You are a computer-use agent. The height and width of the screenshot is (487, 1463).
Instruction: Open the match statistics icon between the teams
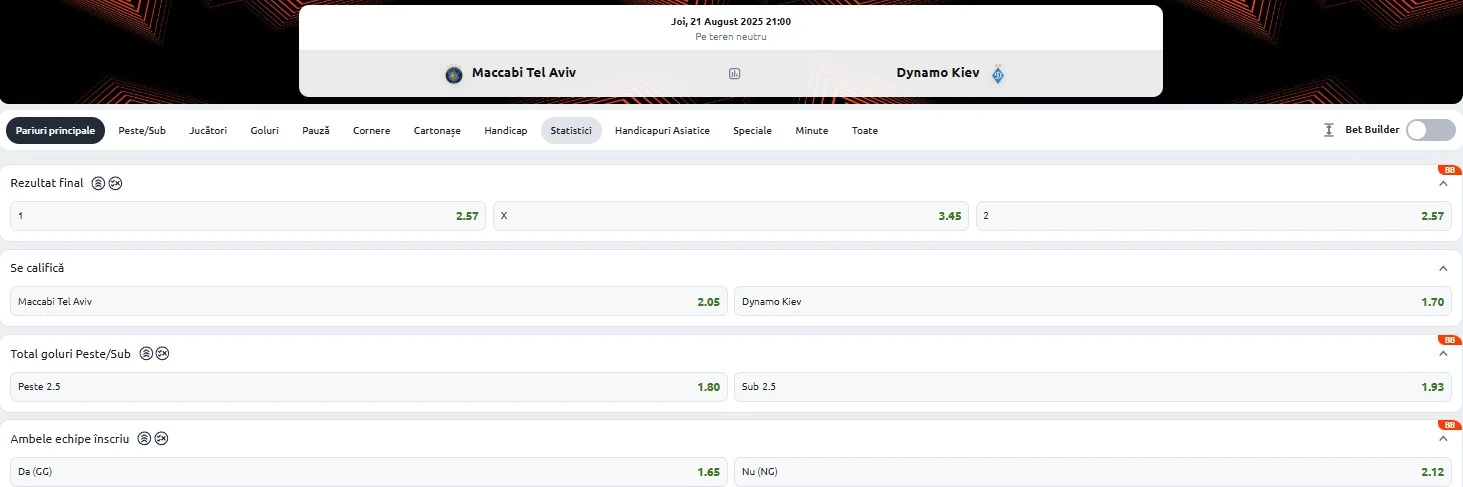pos(735,74)
